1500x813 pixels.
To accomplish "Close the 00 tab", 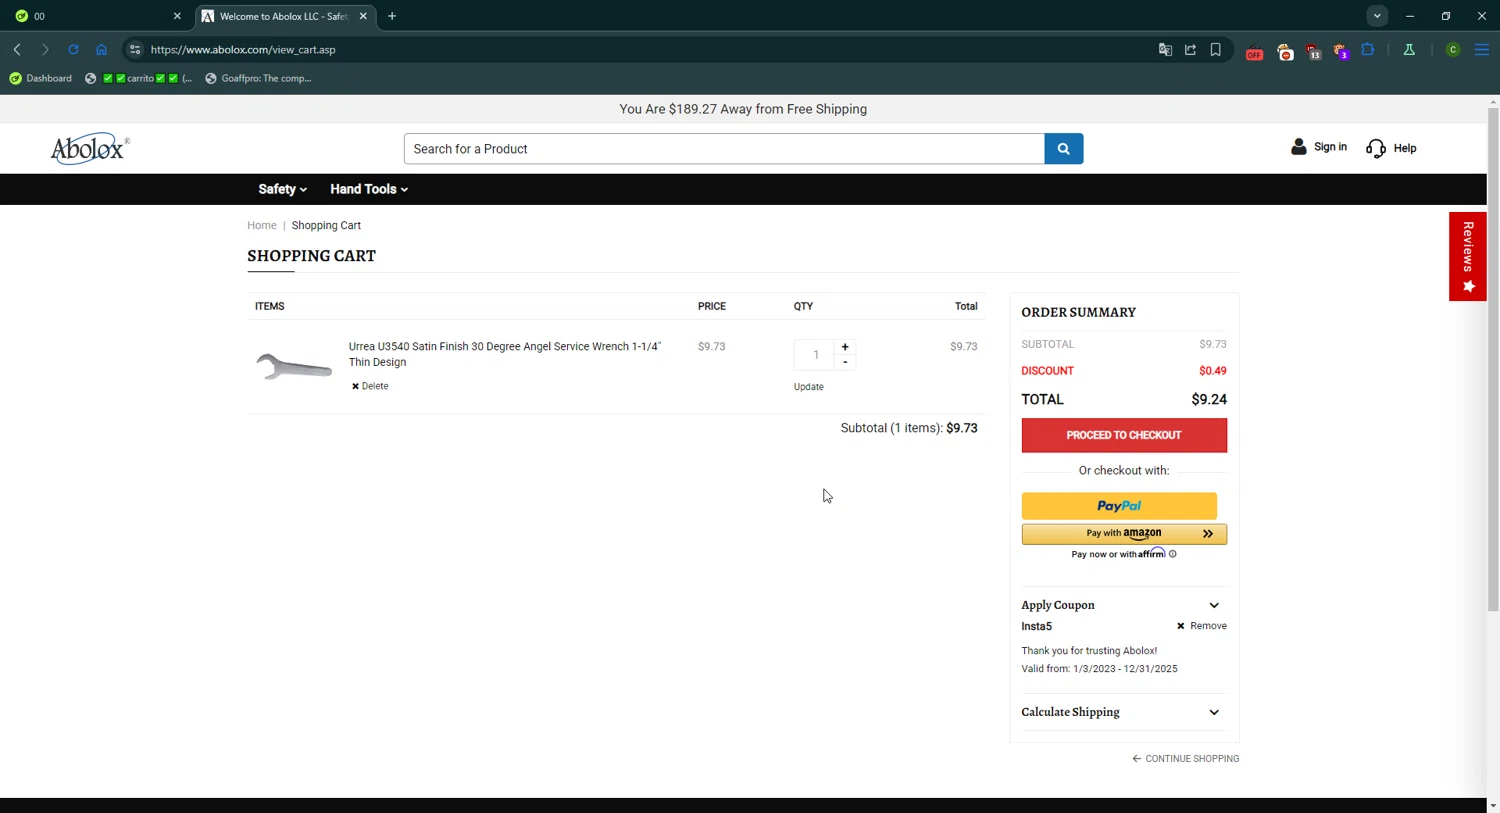I will [177, 16].
